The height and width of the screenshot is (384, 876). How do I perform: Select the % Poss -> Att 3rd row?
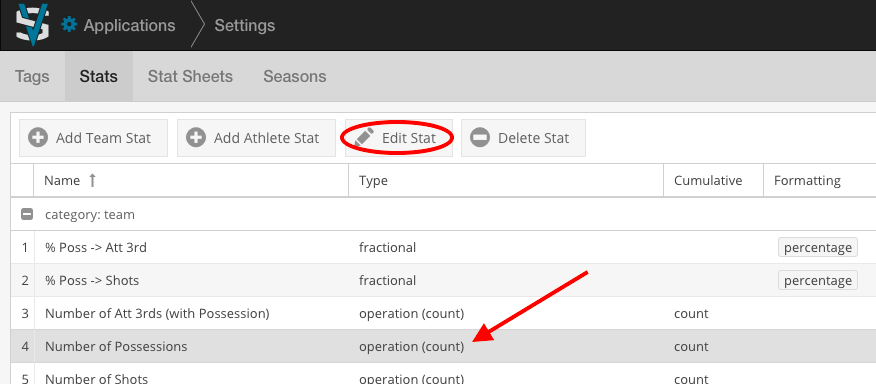[443, 247]
